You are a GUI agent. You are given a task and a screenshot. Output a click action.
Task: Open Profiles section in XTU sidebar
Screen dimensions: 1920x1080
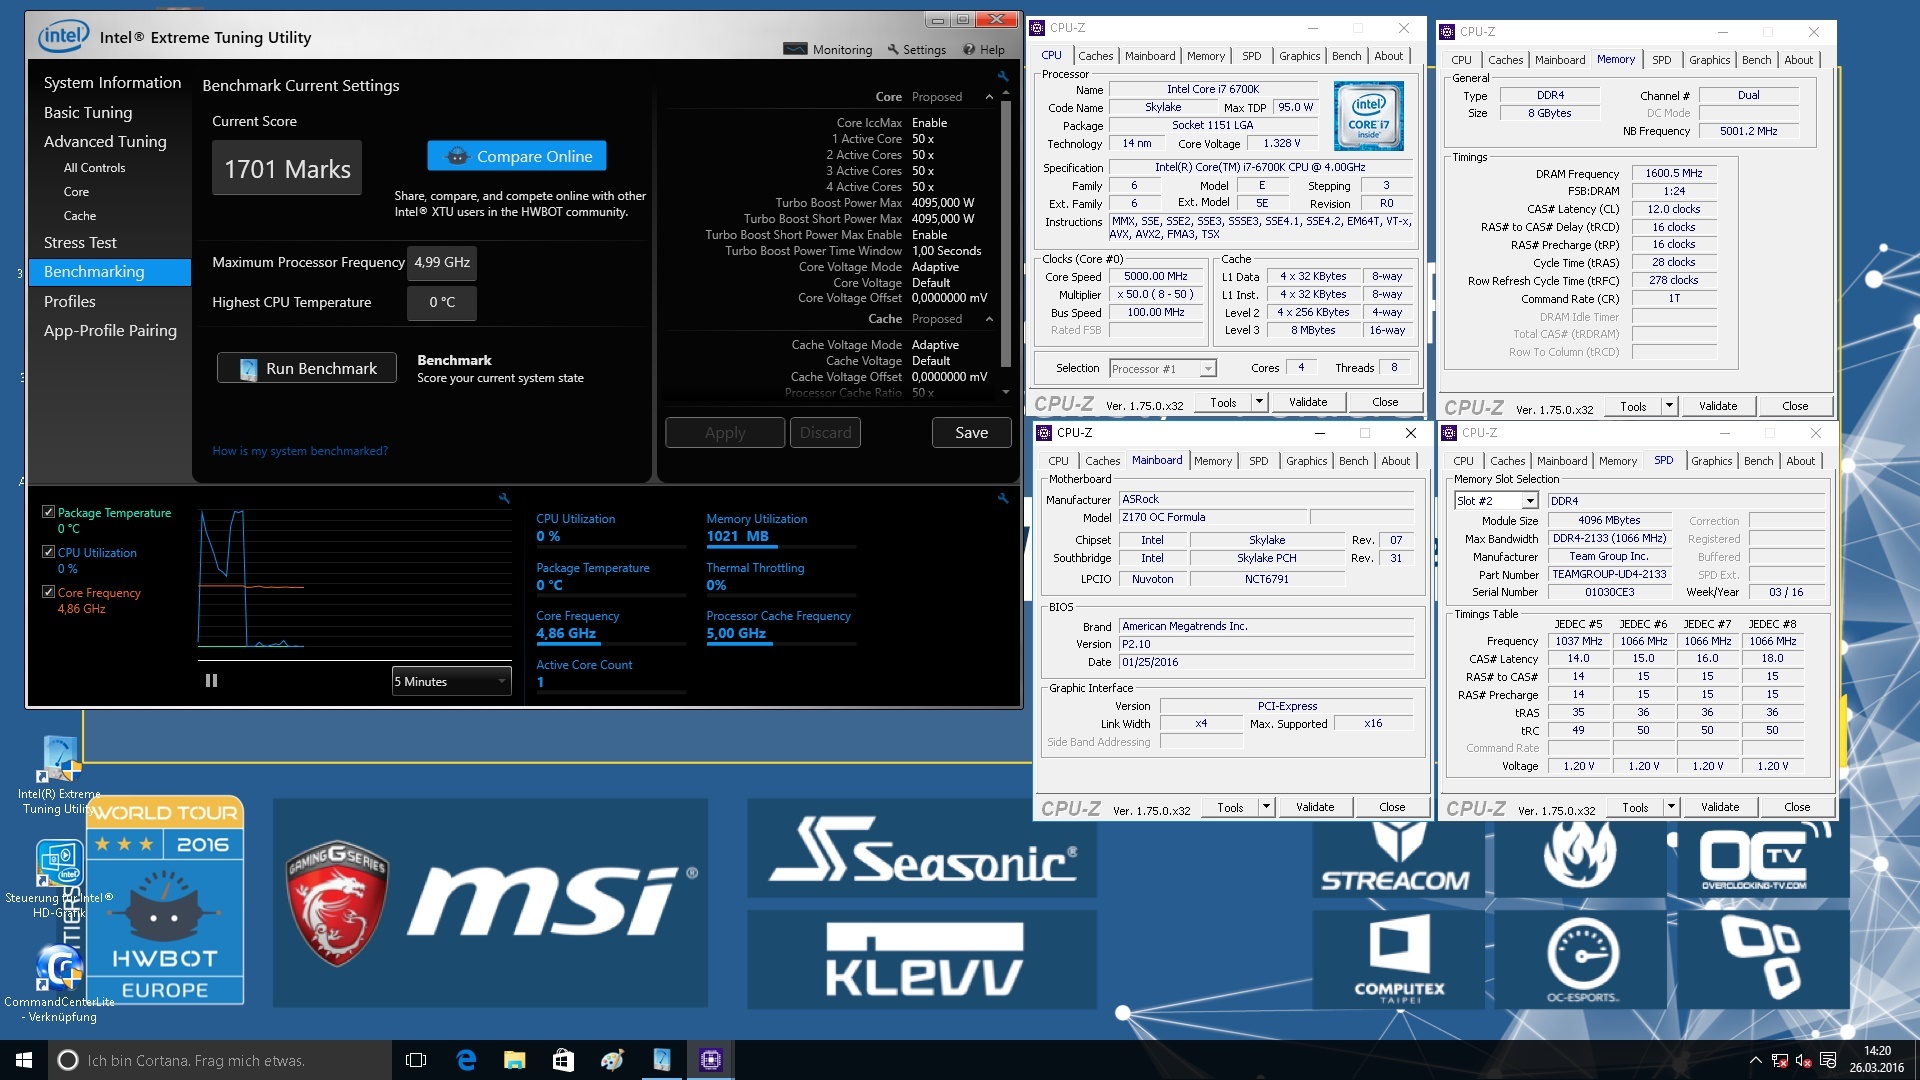[70, 301]
